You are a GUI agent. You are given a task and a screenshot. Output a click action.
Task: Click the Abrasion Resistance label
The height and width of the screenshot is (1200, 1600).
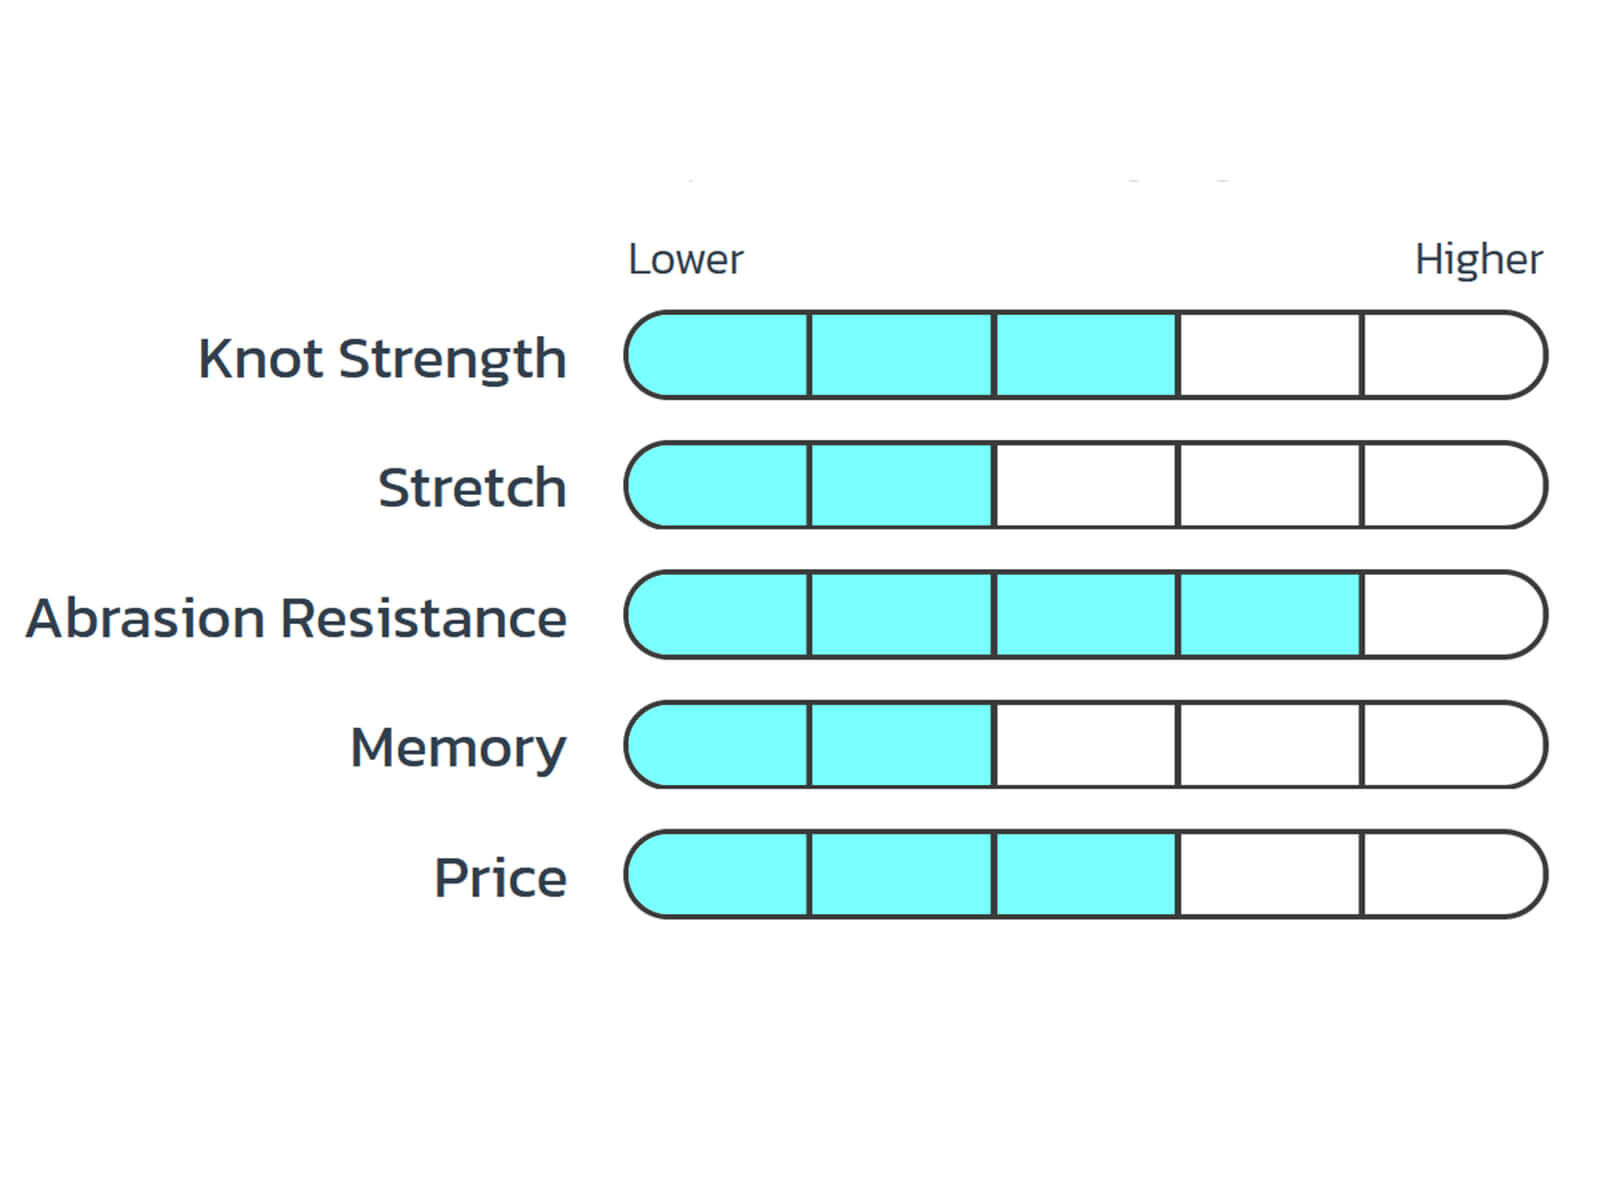tap(296, 618)
